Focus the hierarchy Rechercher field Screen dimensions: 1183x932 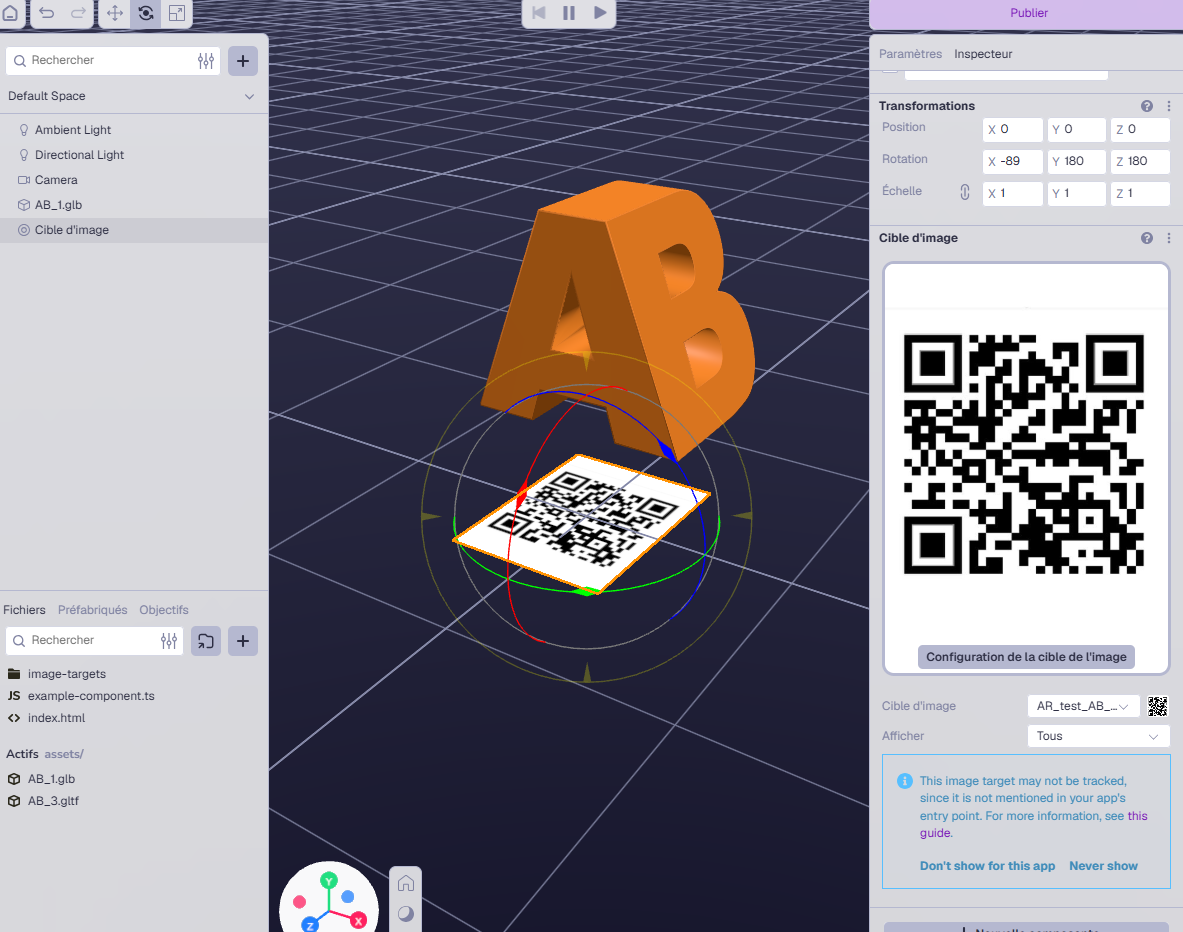pyautogui.click(x=102, y=60)
